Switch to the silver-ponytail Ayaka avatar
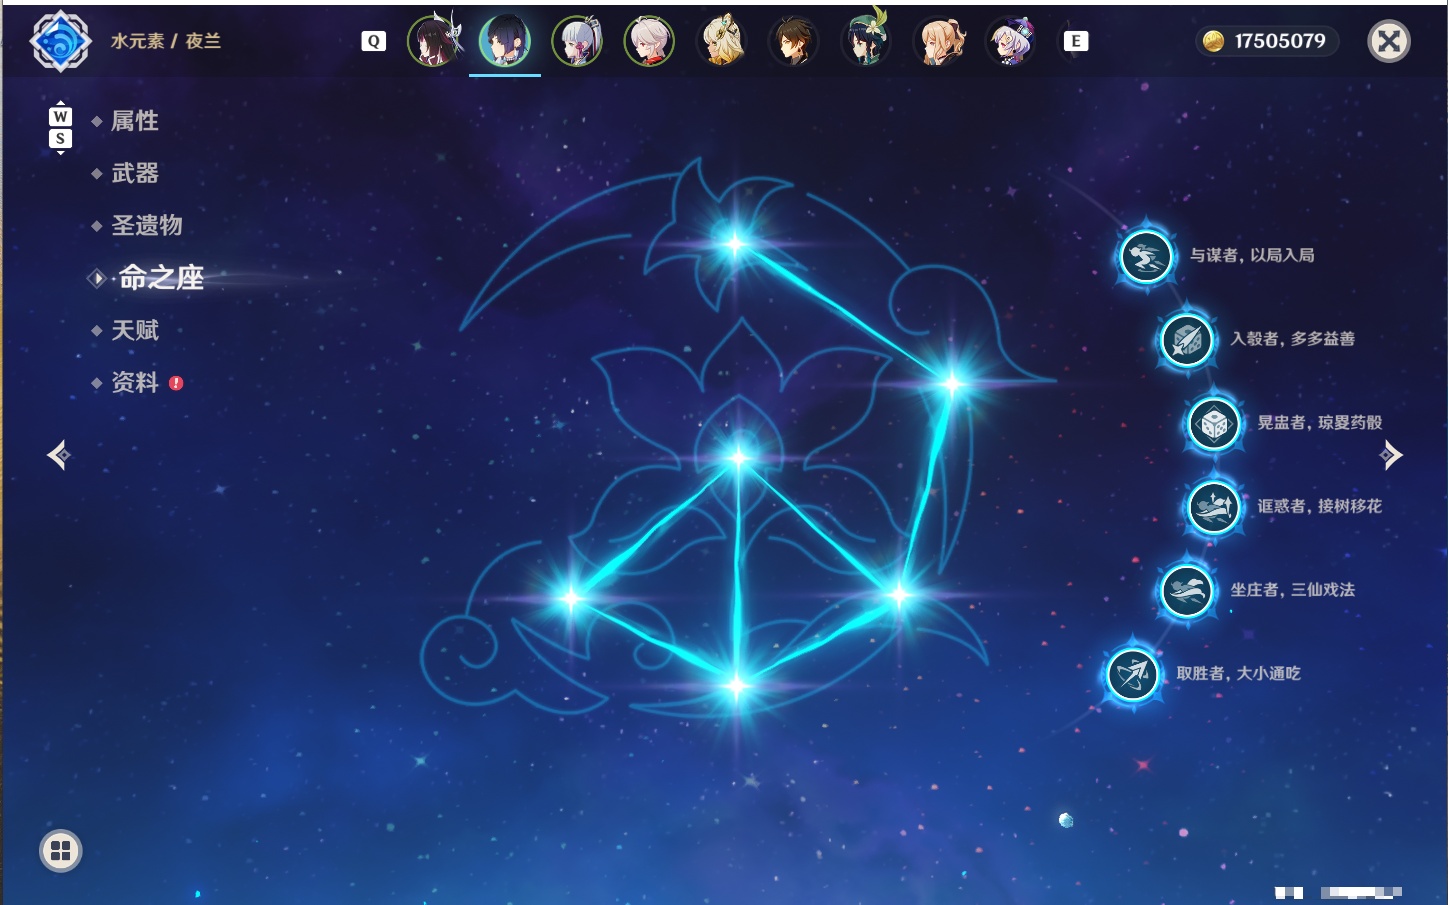This screenshot has height=905, width=1448. 577,41
